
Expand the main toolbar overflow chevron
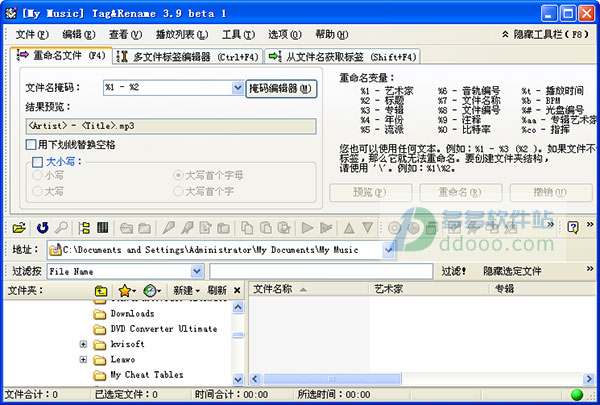[x=551, y=224]
